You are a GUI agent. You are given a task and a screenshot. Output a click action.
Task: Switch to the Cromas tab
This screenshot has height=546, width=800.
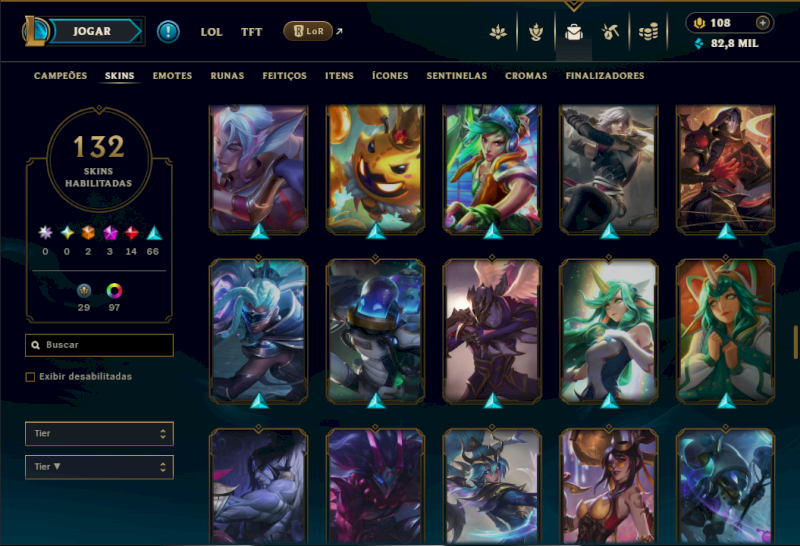(x=526, y=76)
